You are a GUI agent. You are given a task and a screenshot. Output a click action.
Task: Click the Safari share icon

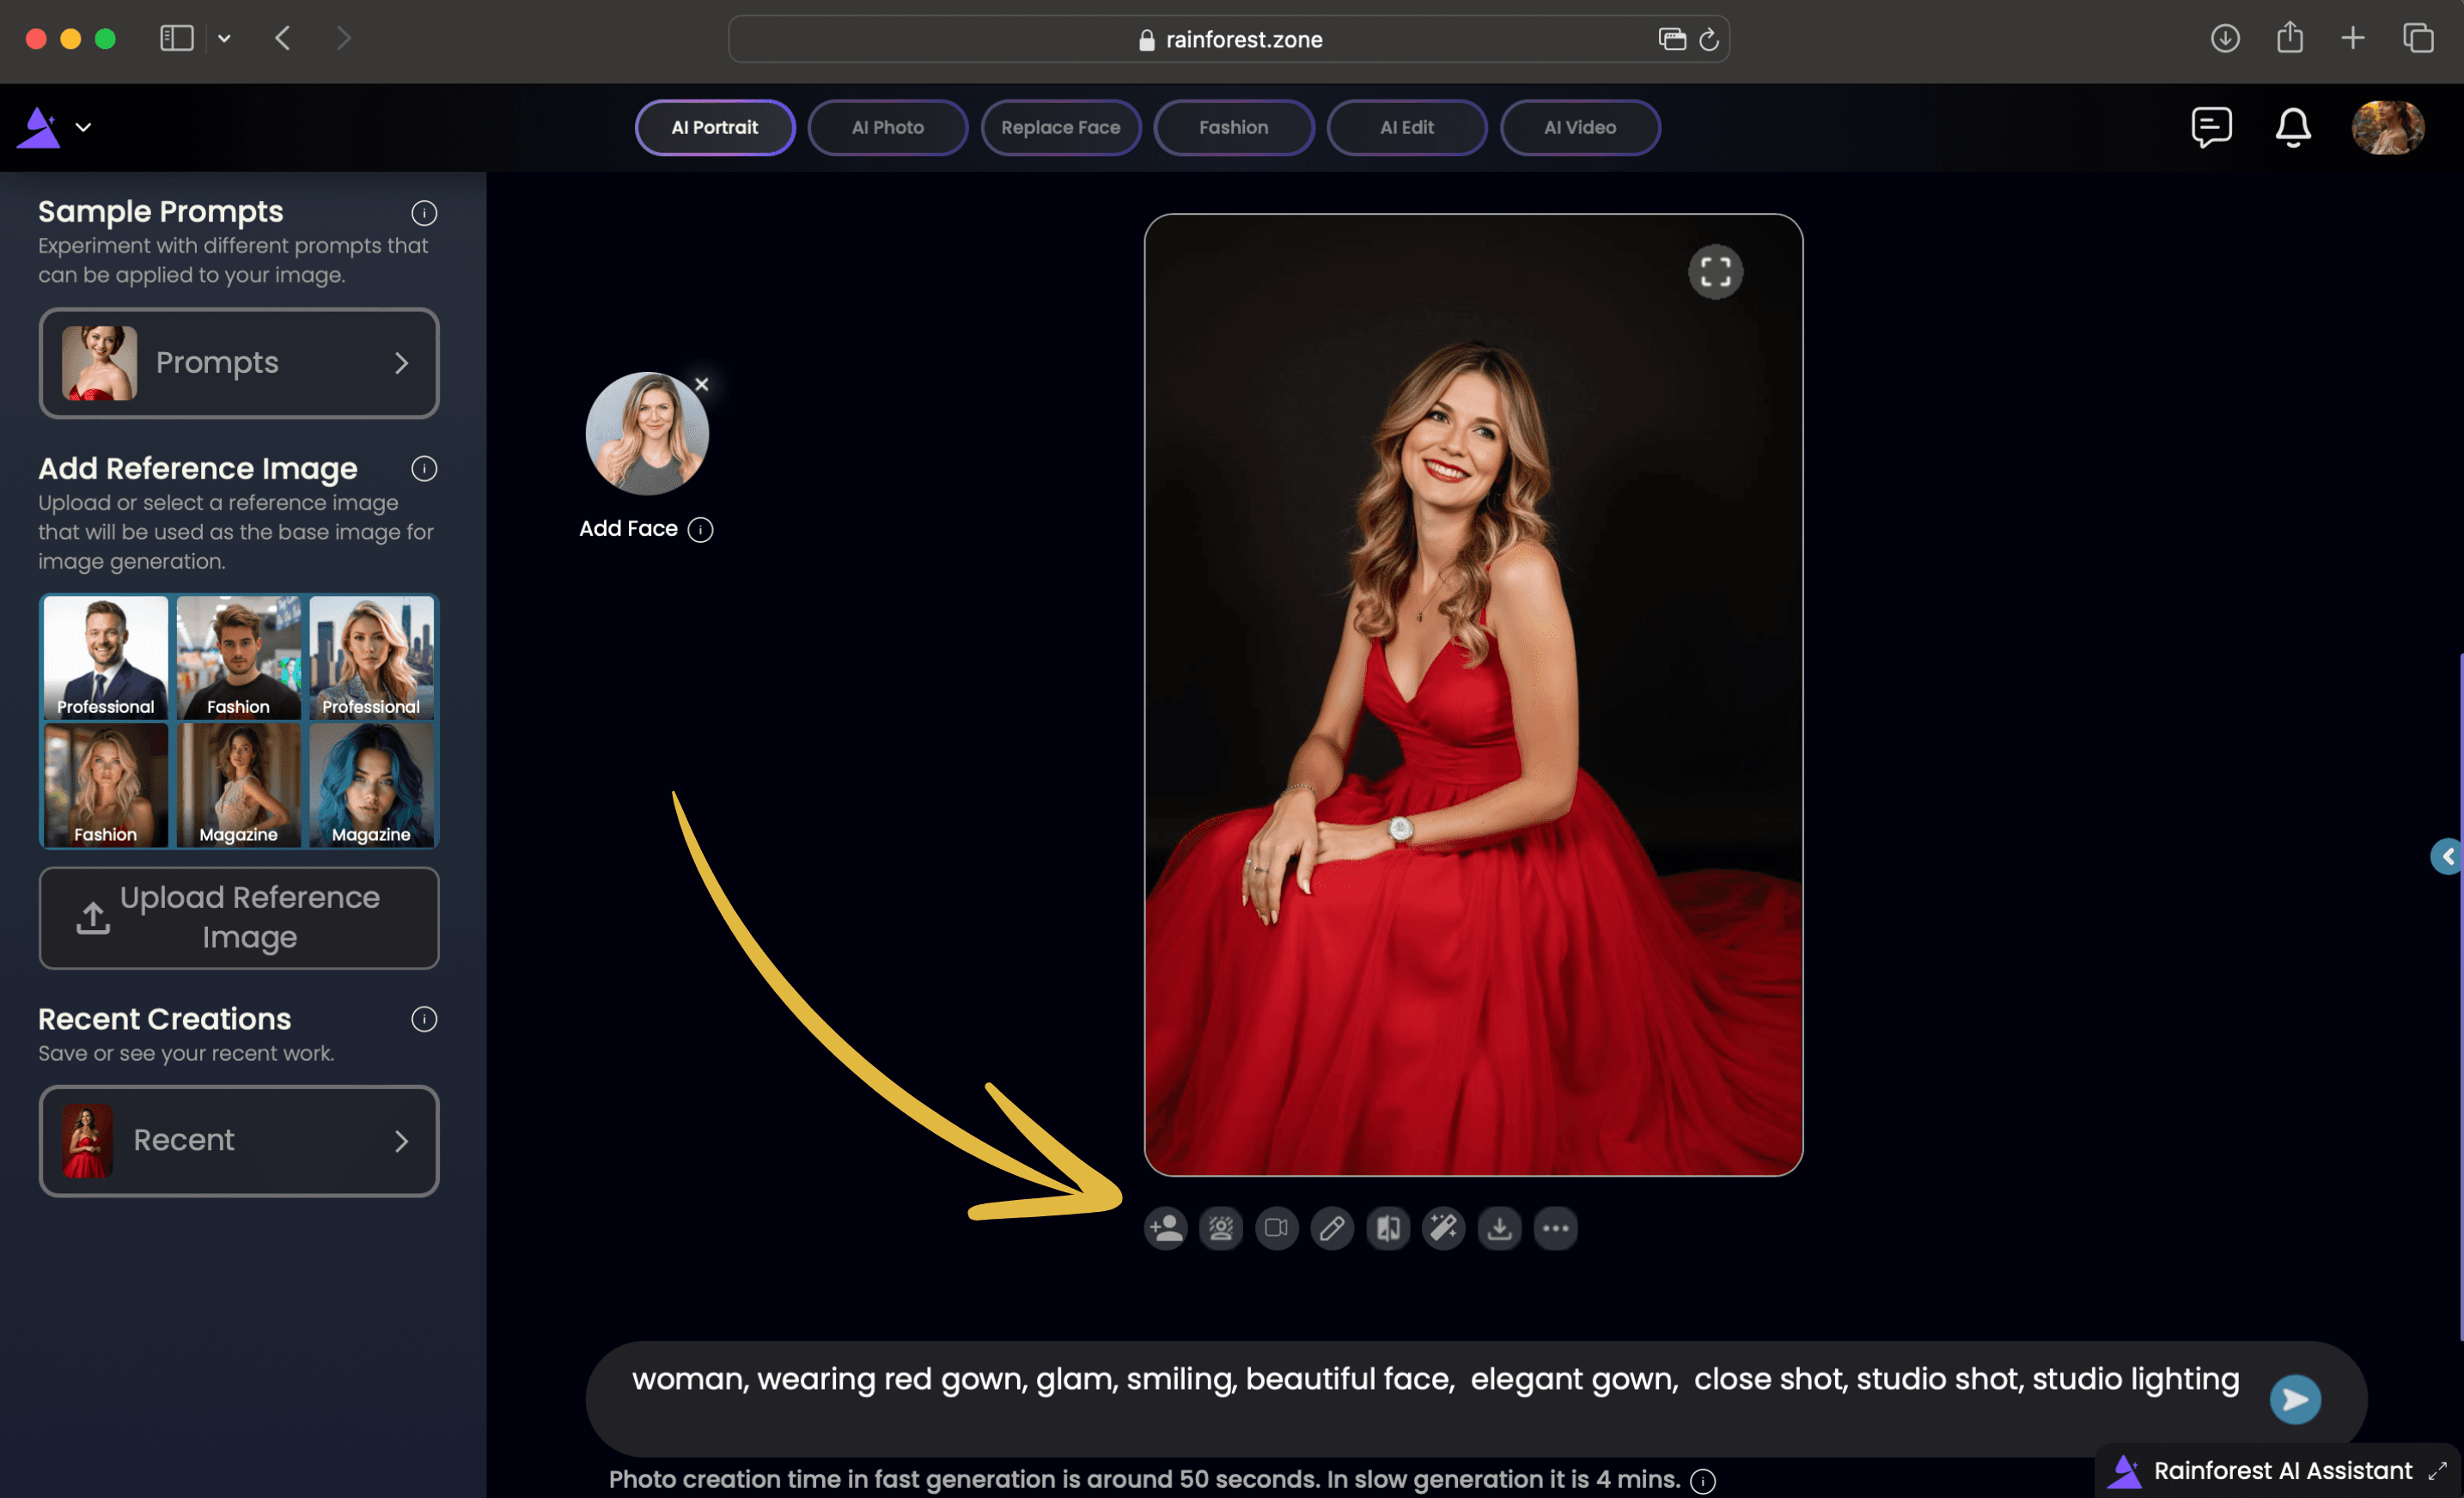(2290, 38)
